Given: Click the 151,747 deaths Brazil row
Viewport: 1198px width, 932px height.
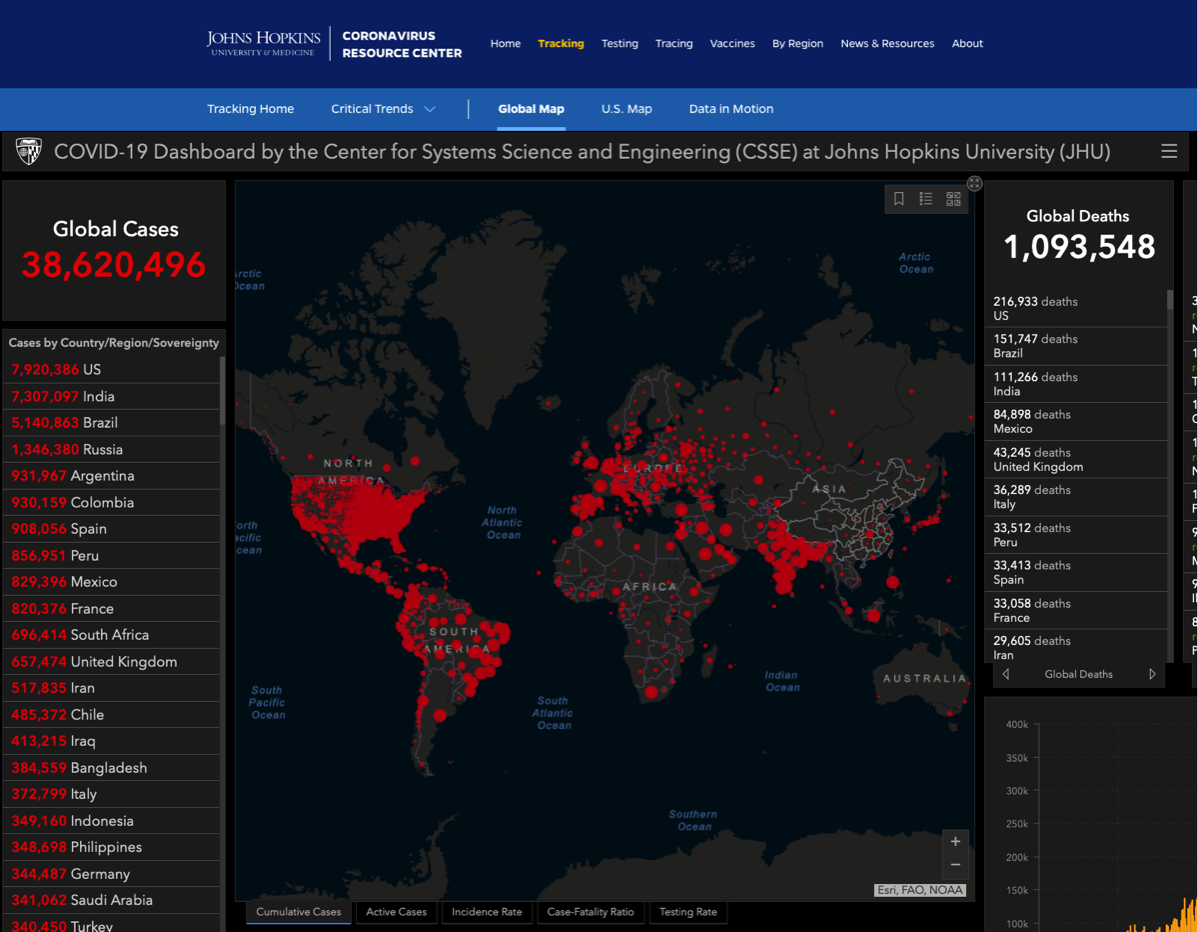Looking at the screenshot, I should tap(1076, 346).
